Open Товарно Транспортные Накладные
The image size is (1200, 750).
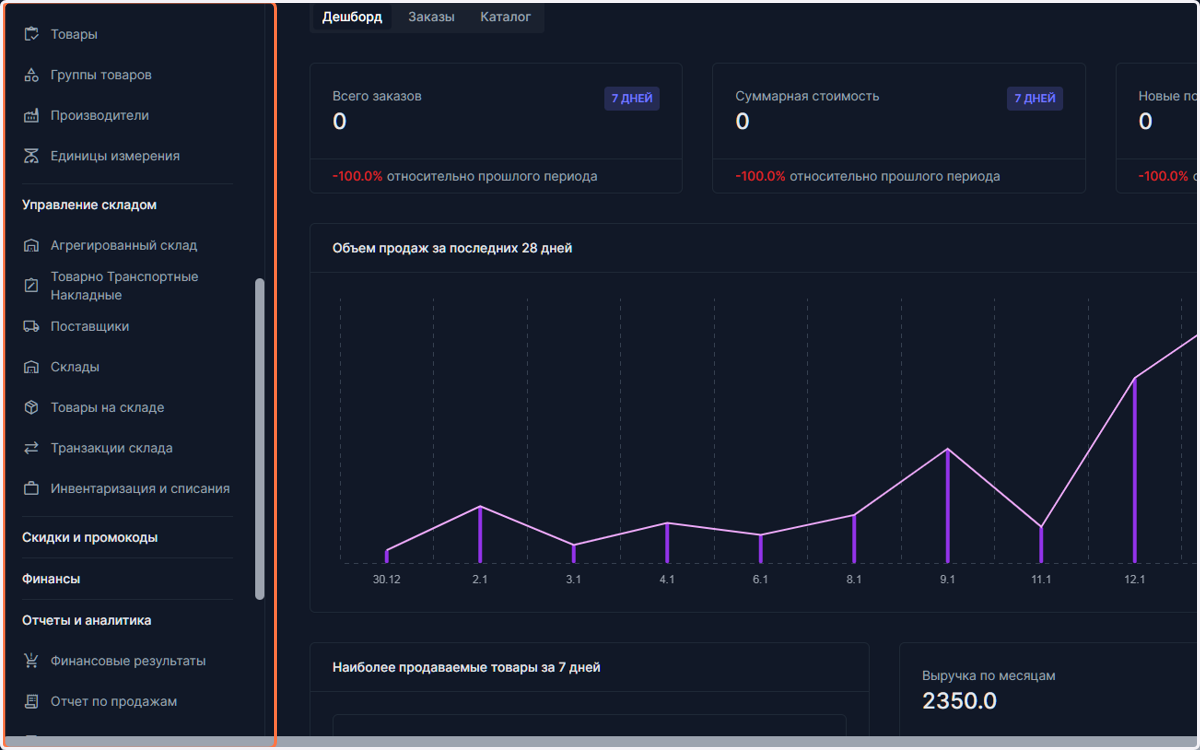[127, 286]
